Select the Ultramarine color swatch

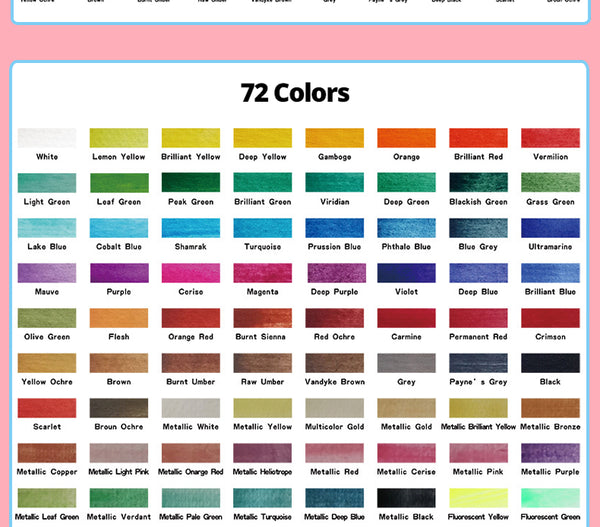pyautogui.click(x=550, y=228)
